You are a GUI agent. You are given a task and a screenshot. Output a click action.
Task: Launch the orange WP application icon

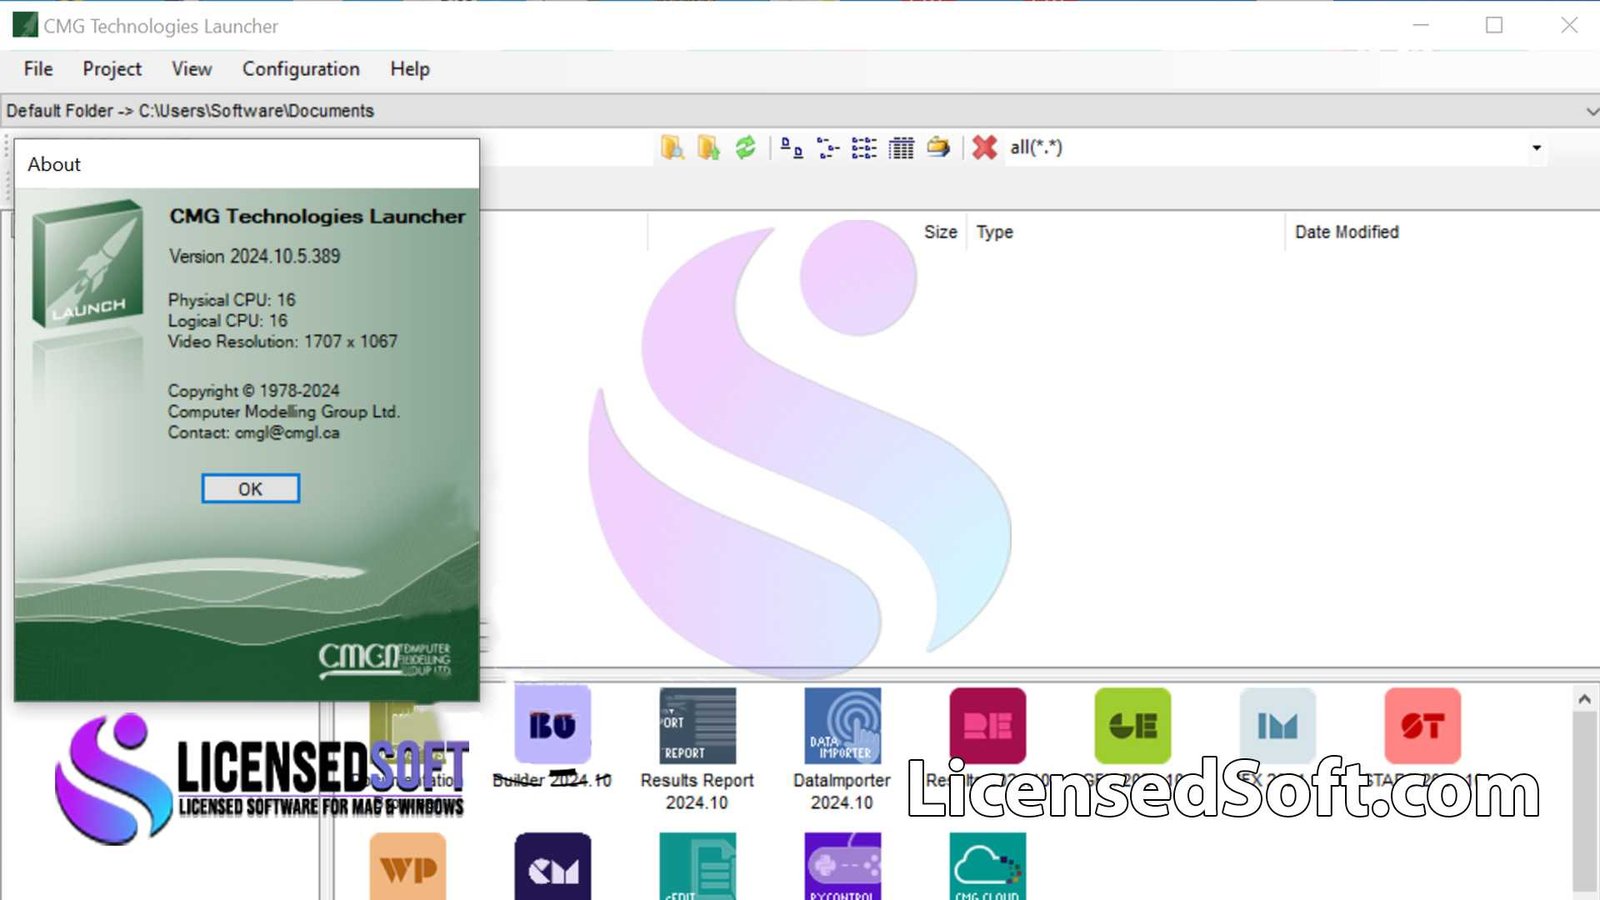[408, 867]
